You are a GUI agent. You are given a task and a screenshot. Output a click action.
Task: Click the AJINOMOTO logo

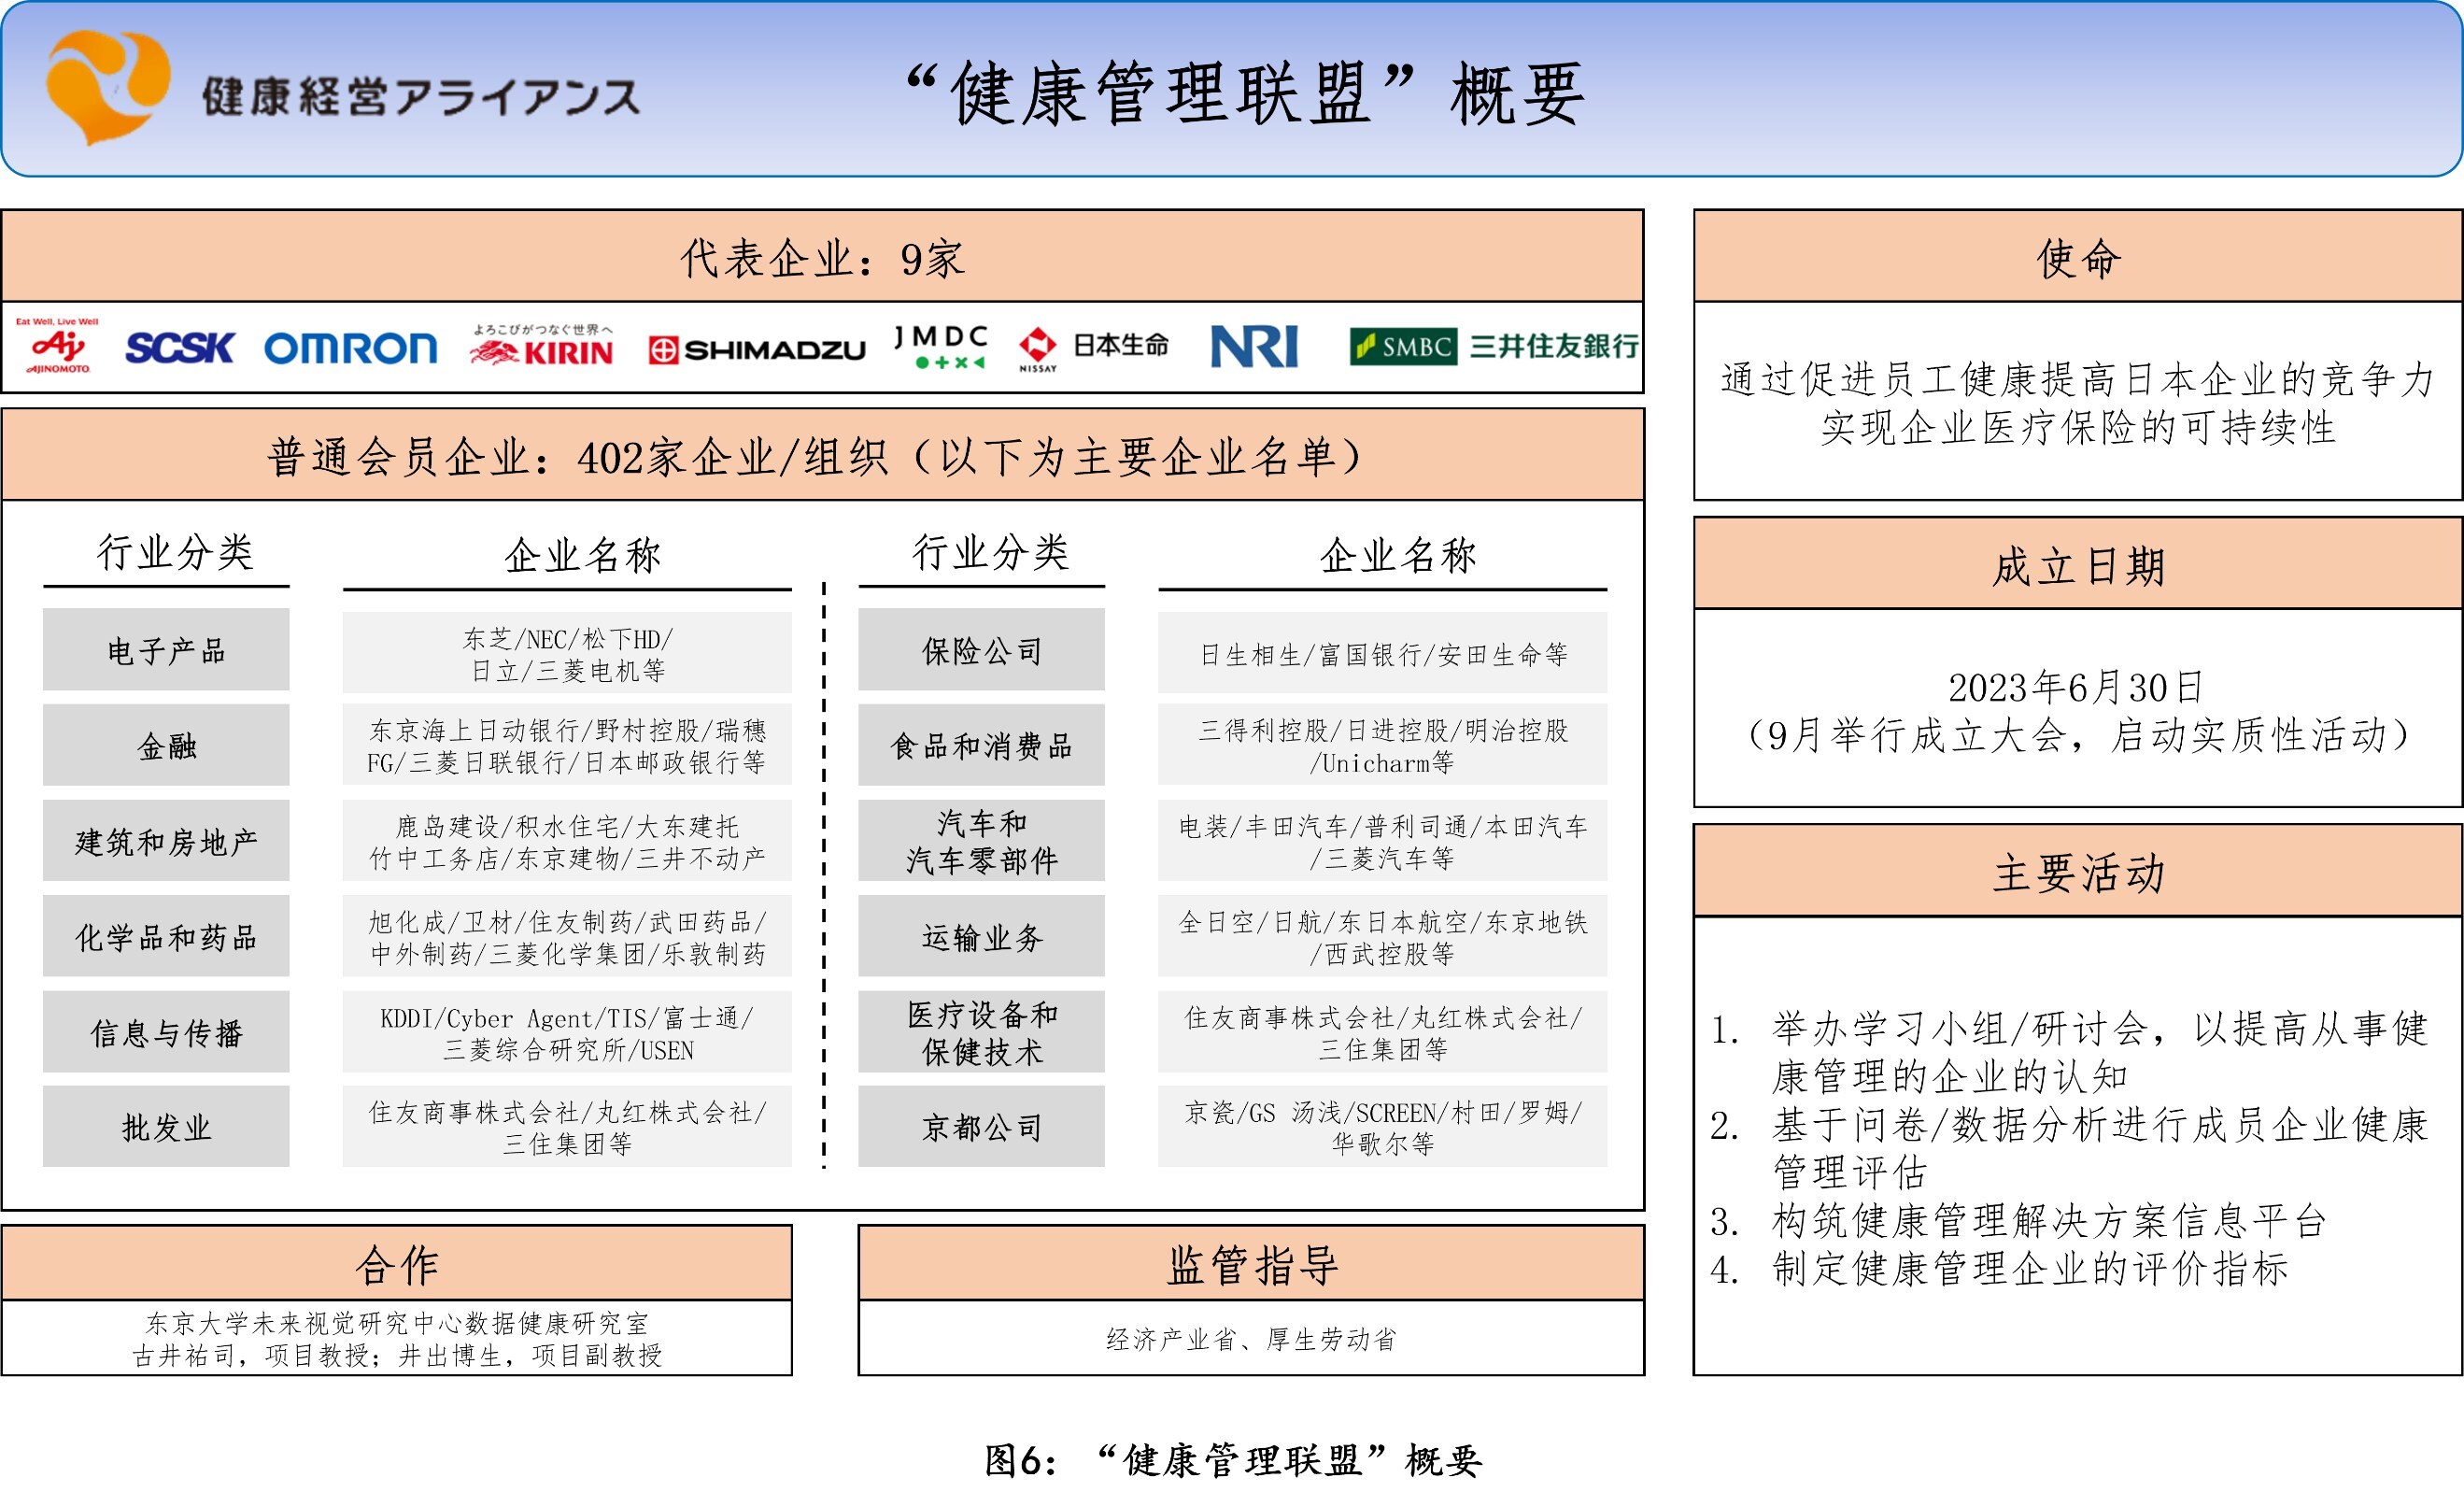click(60, 348)
